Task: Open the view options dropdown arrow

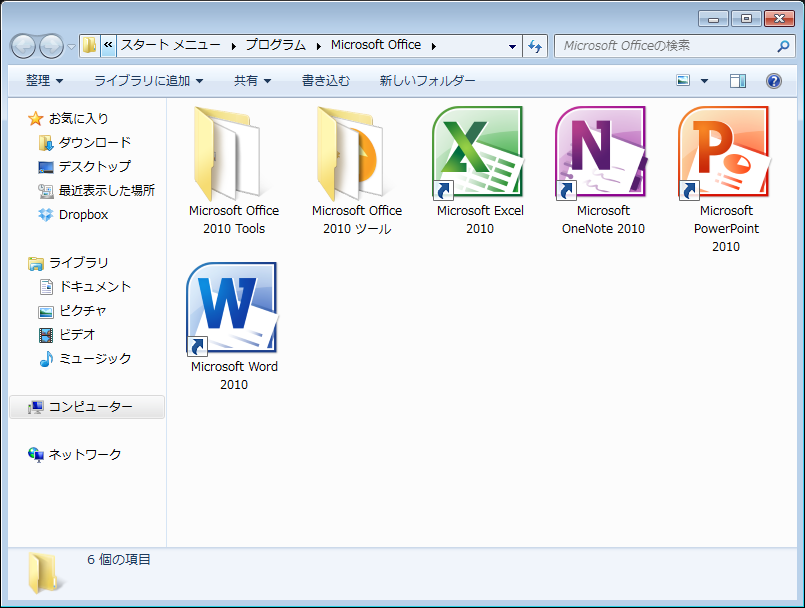Action: (x=704, y=81)
